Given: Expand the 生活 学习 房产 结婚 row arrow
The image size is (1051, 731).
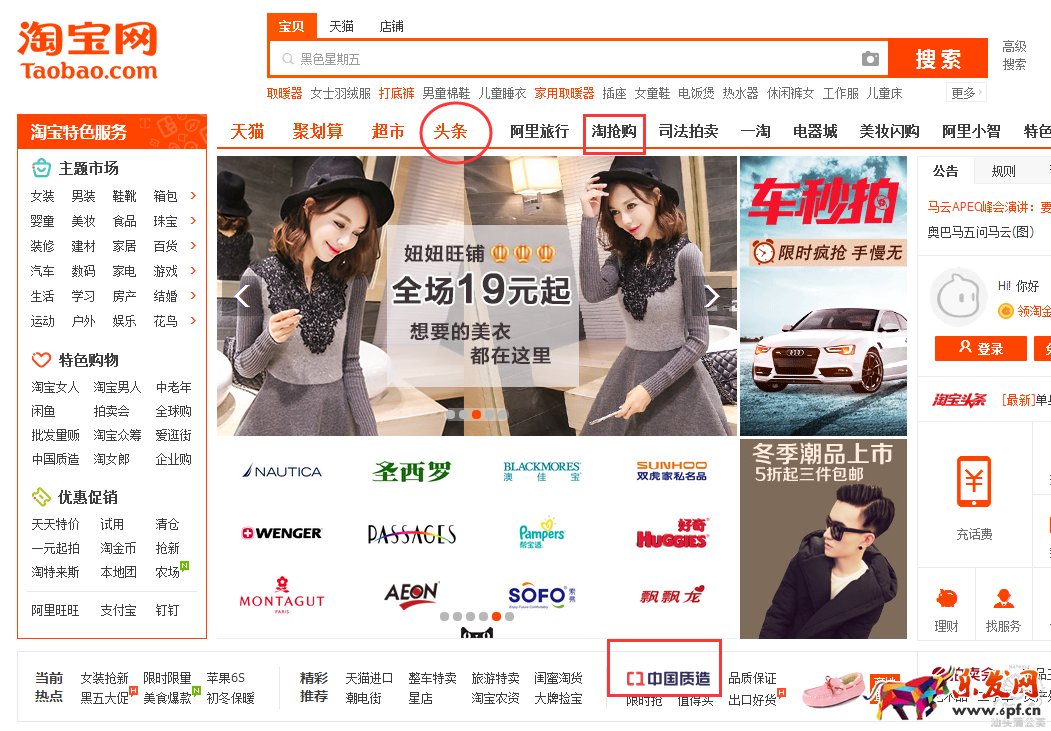Looking at the screenshot, I should [193, 295].
